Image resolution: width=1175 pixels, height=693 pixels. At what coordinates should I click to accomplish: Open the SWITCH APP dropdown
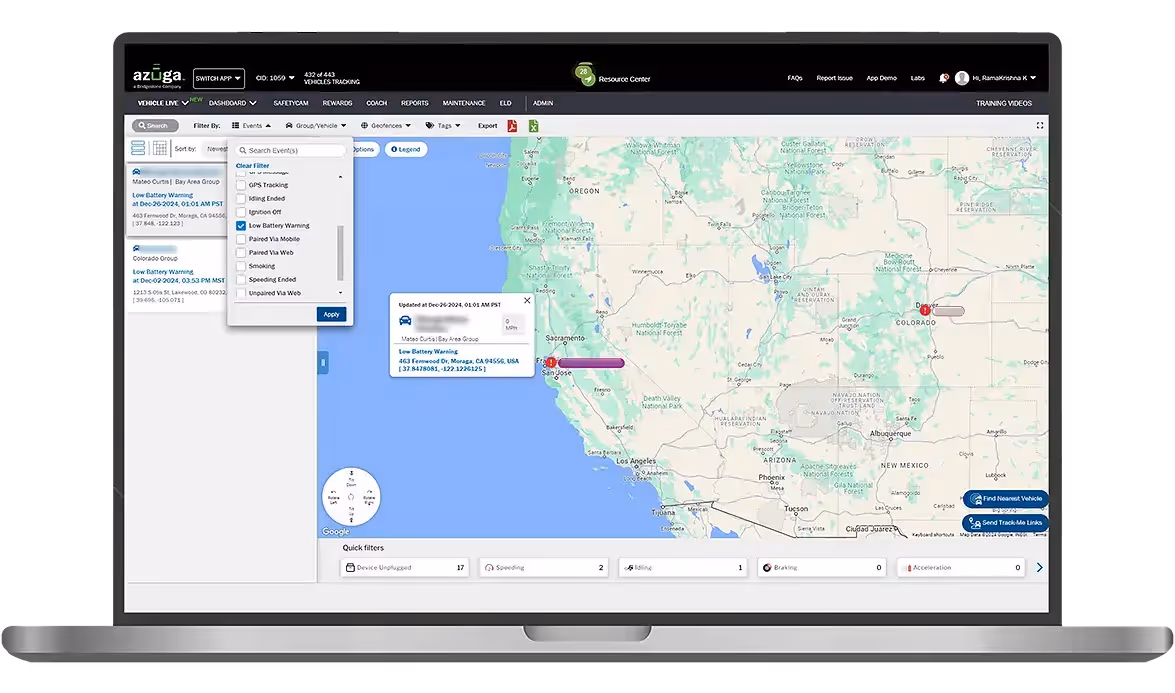pos(218,78)
